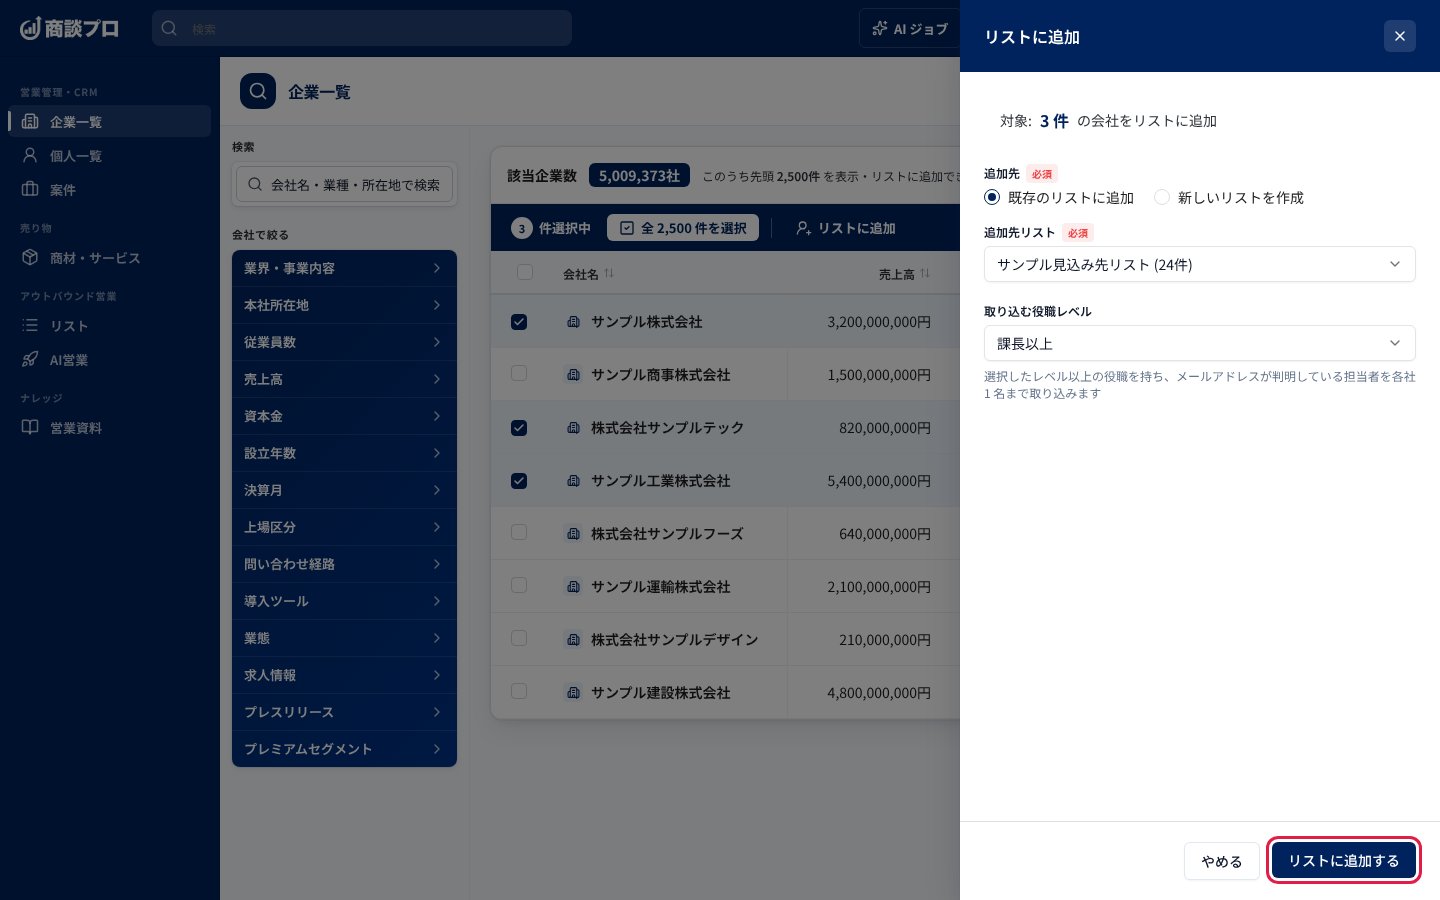The width and height of the screenshot is (1440, 900).
Task: Open 個人一覧 in the sidebar
Action: pos(110,155)
